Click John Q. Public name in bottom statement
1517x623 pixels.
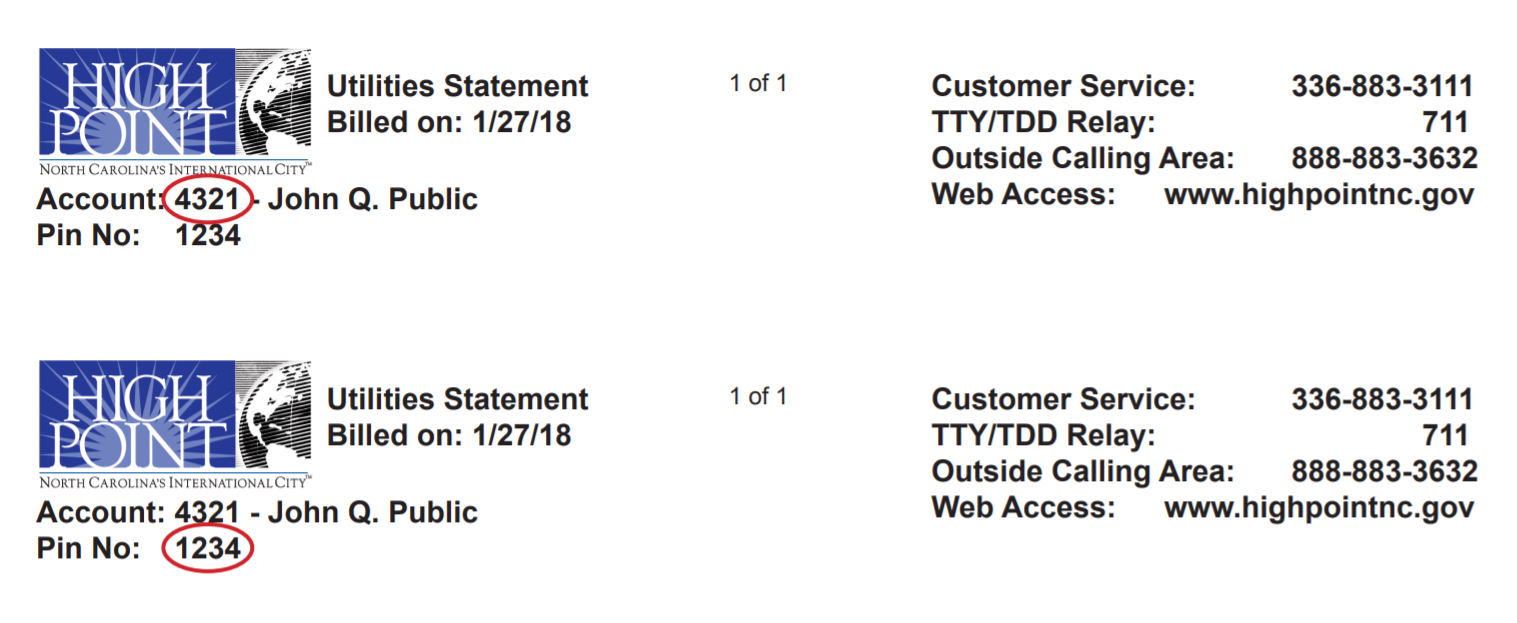click(x=373, y=512)
